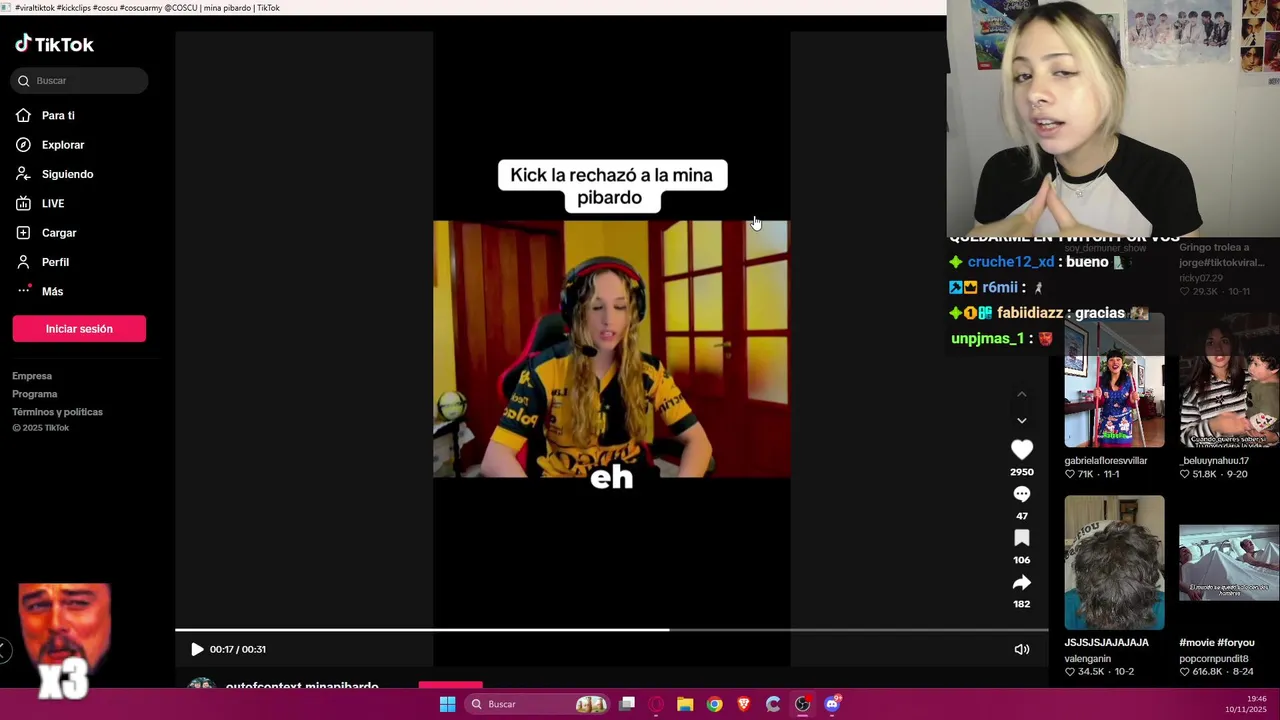Click the Siguiendo person icon
The height and width of the screenshot is (720, 1280).
tap(23, 174)
